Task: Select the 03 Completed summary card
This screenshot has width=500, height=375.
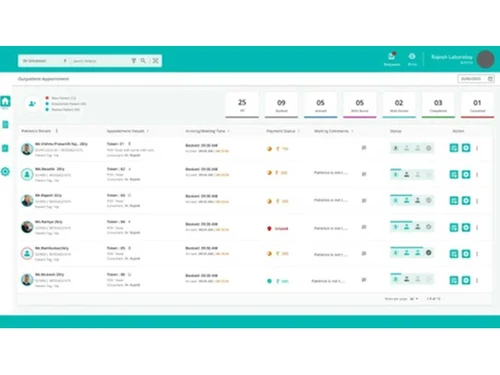Action: 438,105
